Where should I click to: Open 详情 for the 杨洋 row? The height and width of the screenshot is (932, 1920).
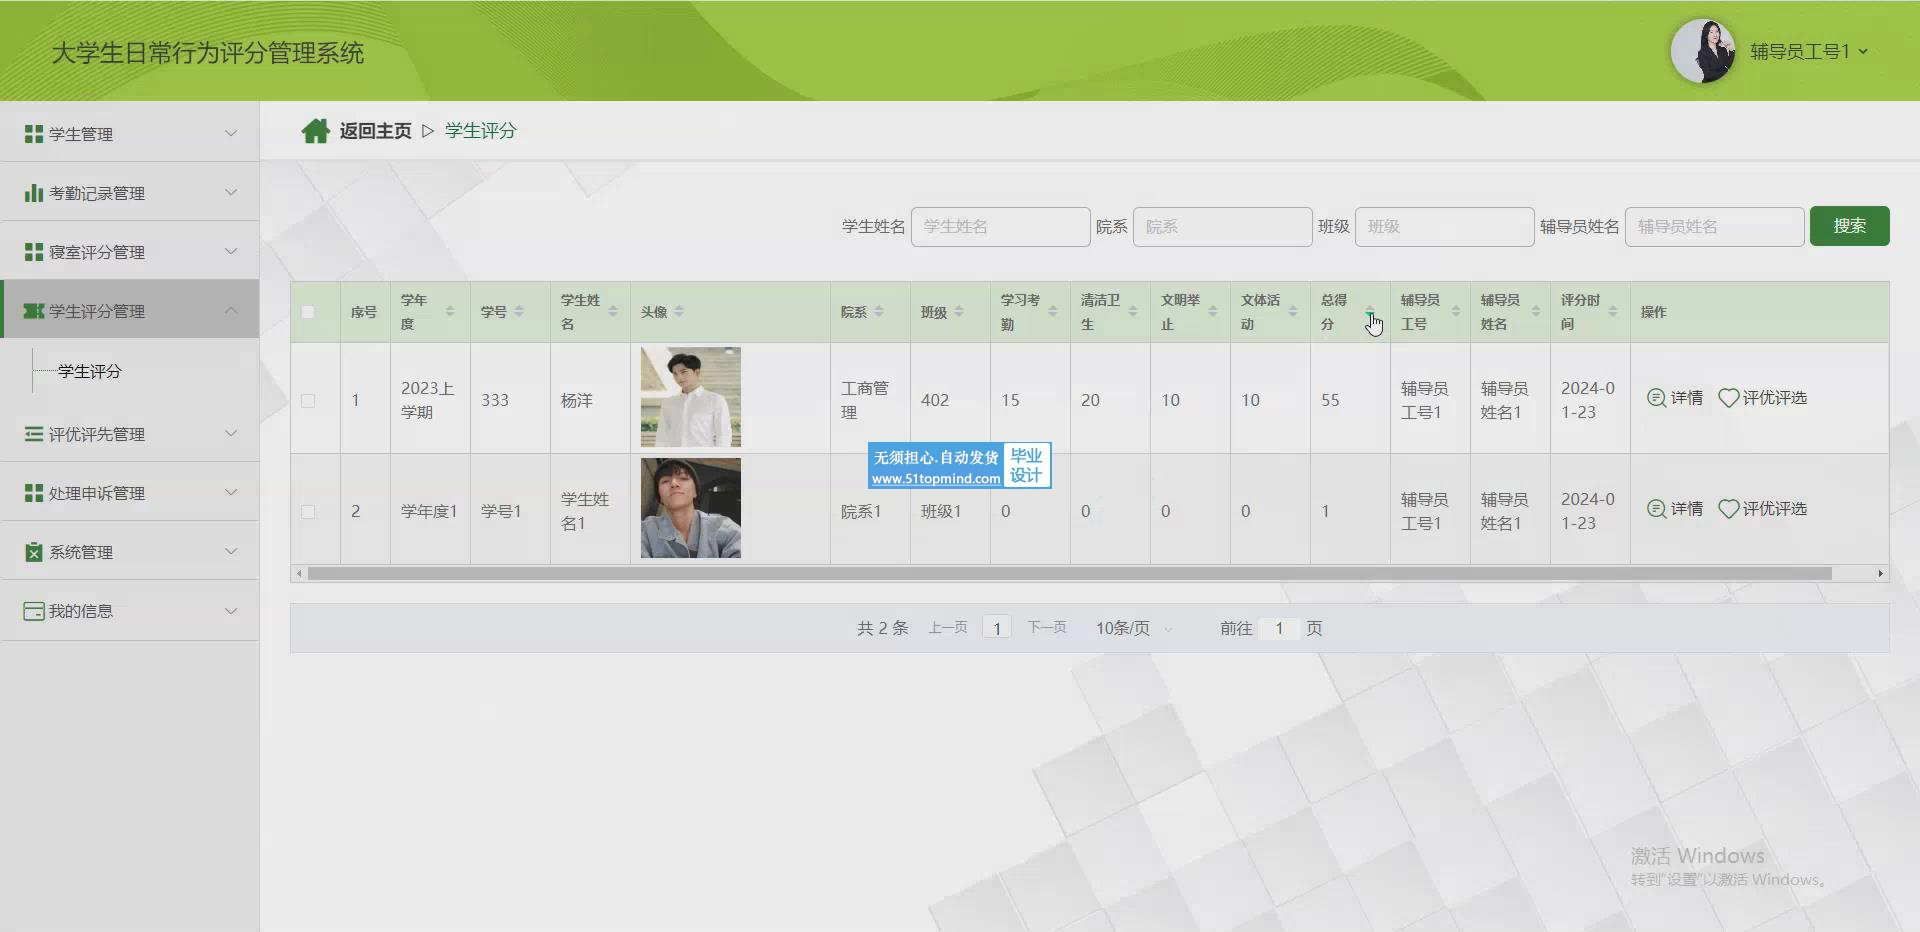click(1675, 398)
